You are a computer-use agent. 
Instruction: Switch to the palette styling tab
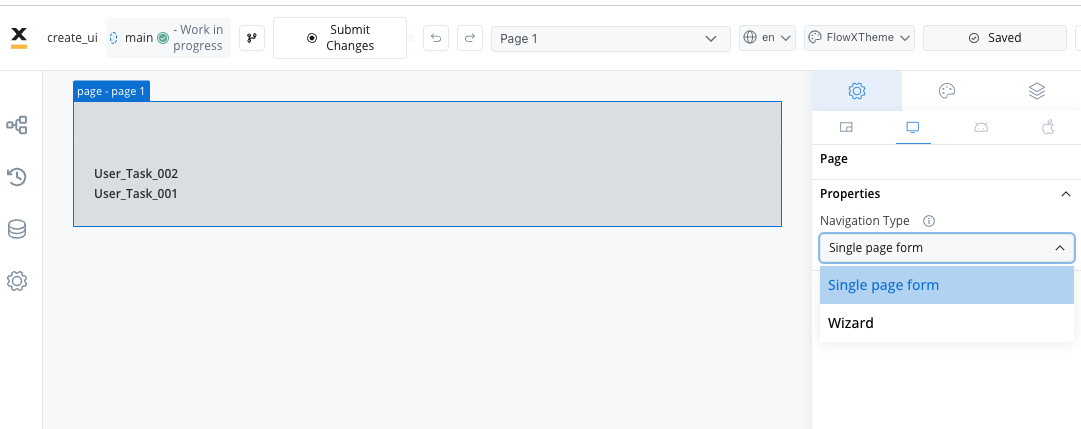pos(947,90)
